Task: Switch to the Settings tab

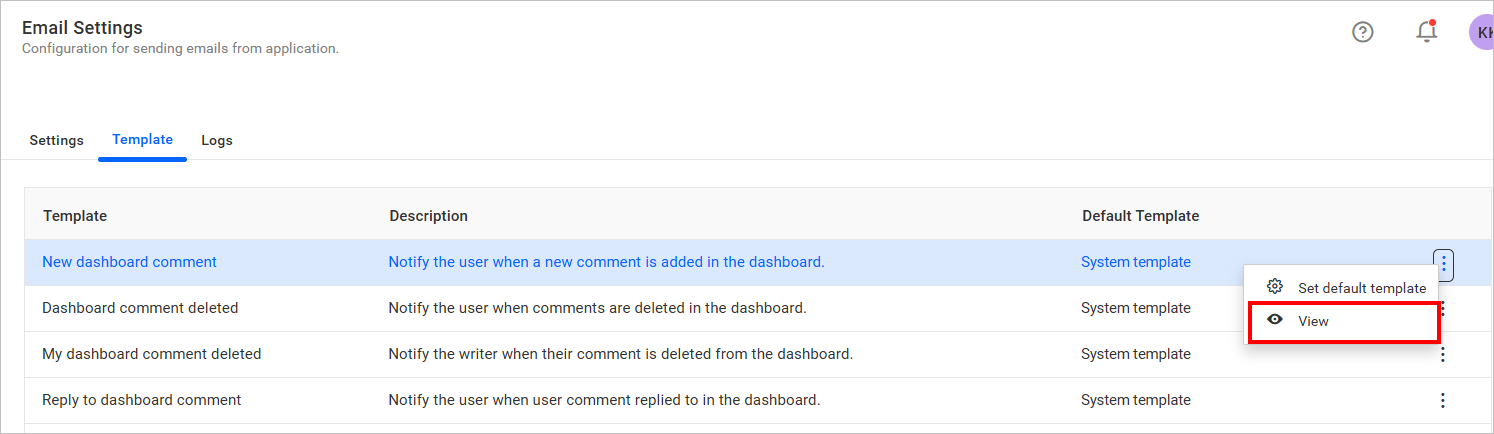Action: pos(56,140)
